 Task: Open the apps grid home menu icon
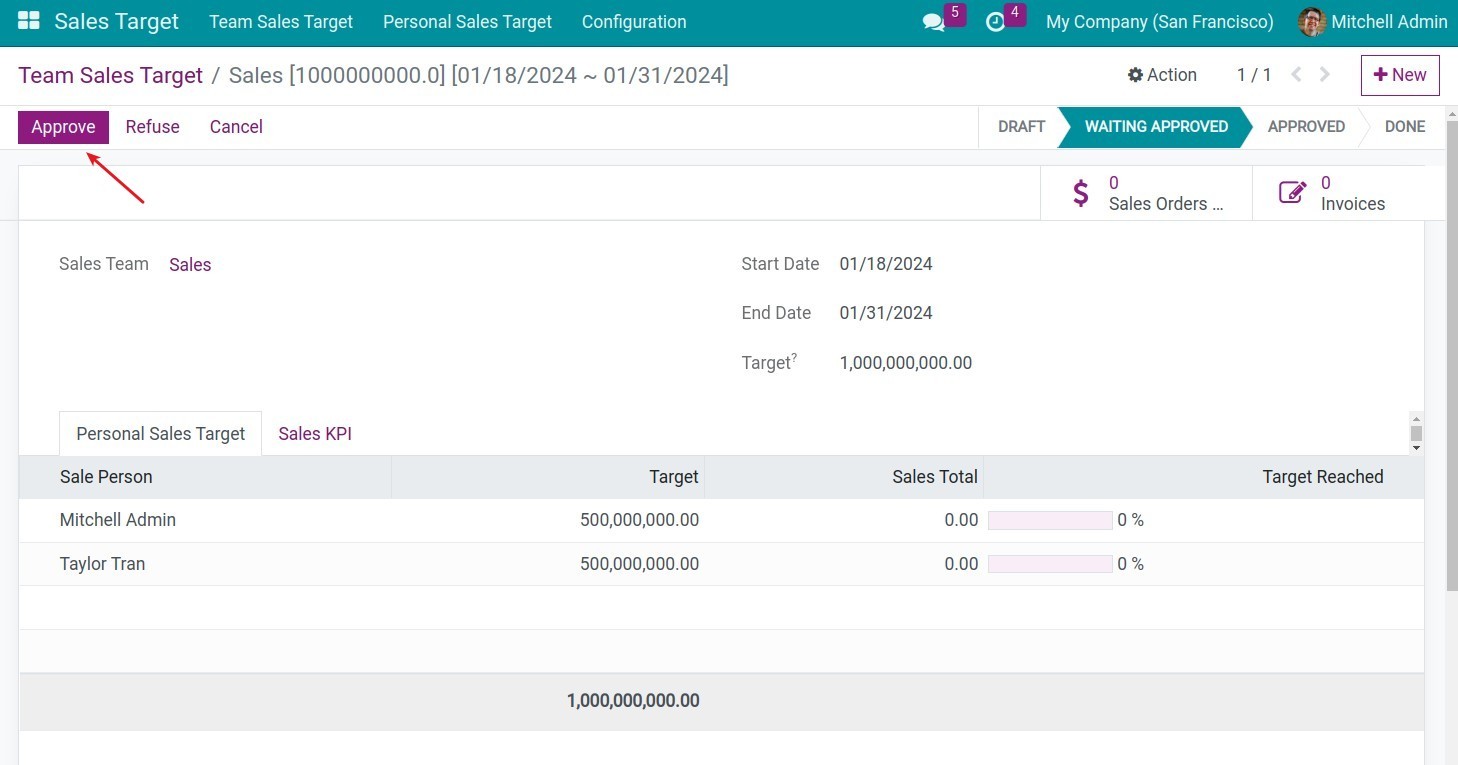(x=29, y=21)
